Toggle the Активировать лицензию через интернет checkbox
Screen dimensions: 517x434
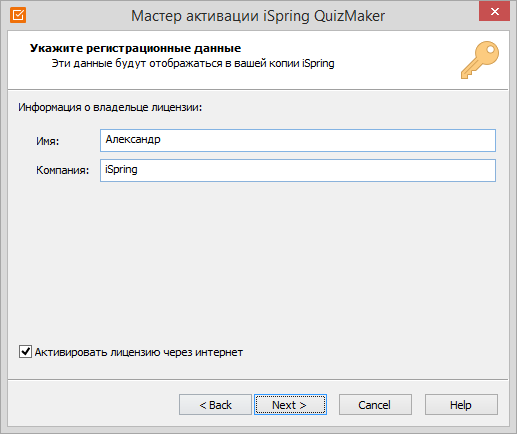25,352
